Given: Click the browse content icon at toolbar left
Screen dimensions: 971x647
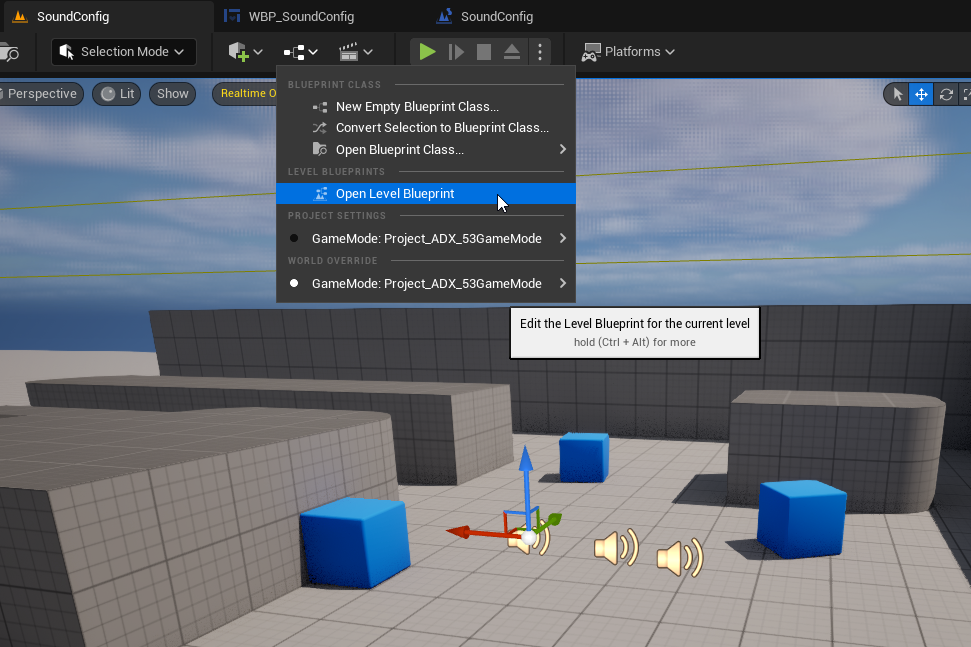Looking at the screenshot, I should [9, 52].
